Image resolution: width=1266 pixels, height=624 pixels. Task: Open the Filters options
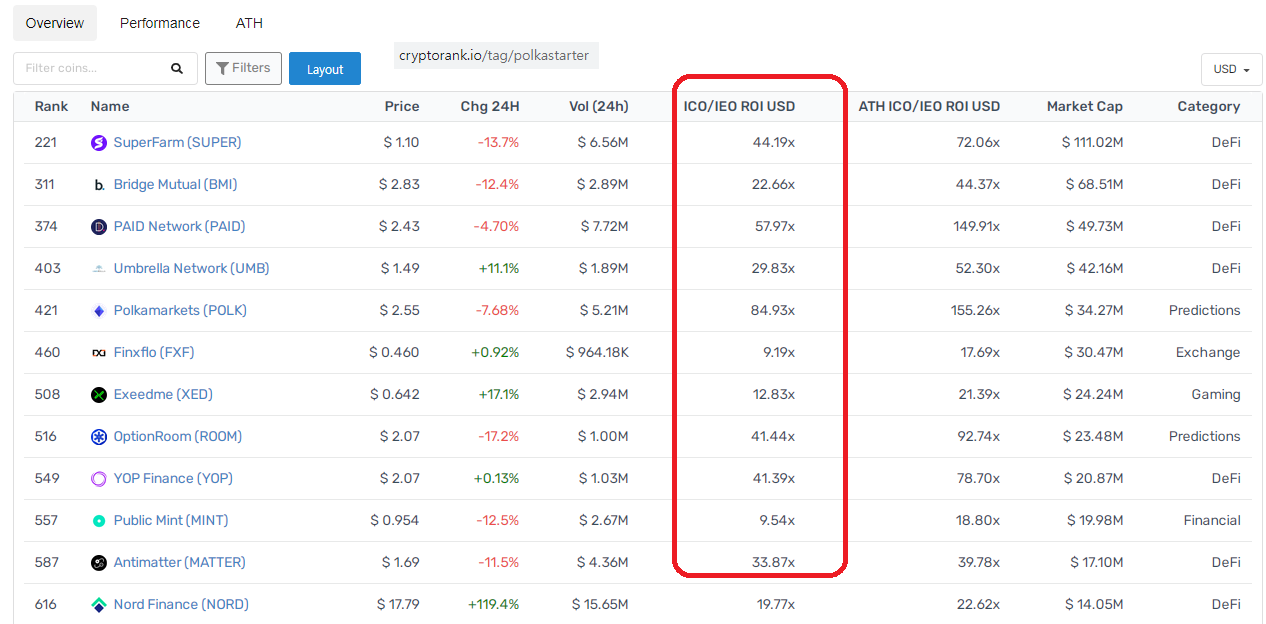tap(243, 68)
